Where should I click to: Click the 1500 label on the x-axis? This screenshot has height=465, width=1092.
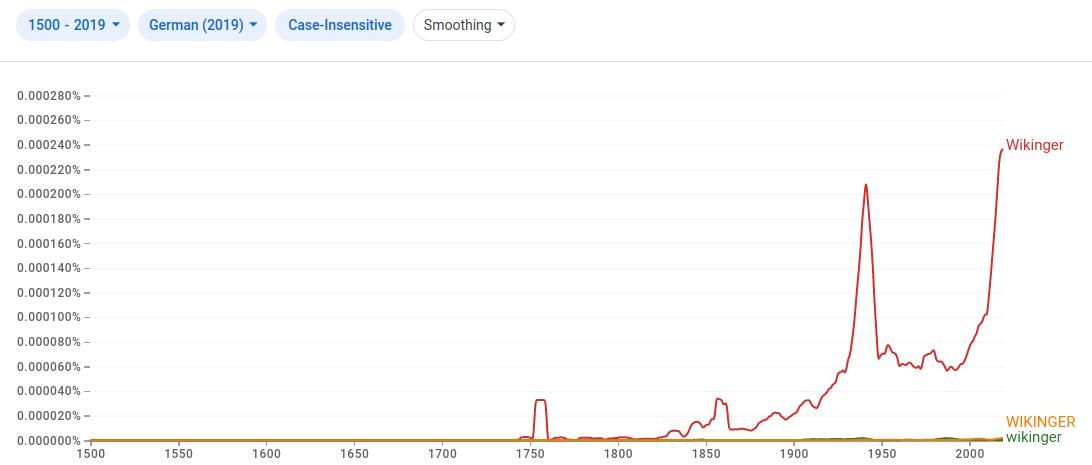coord(90,454)
